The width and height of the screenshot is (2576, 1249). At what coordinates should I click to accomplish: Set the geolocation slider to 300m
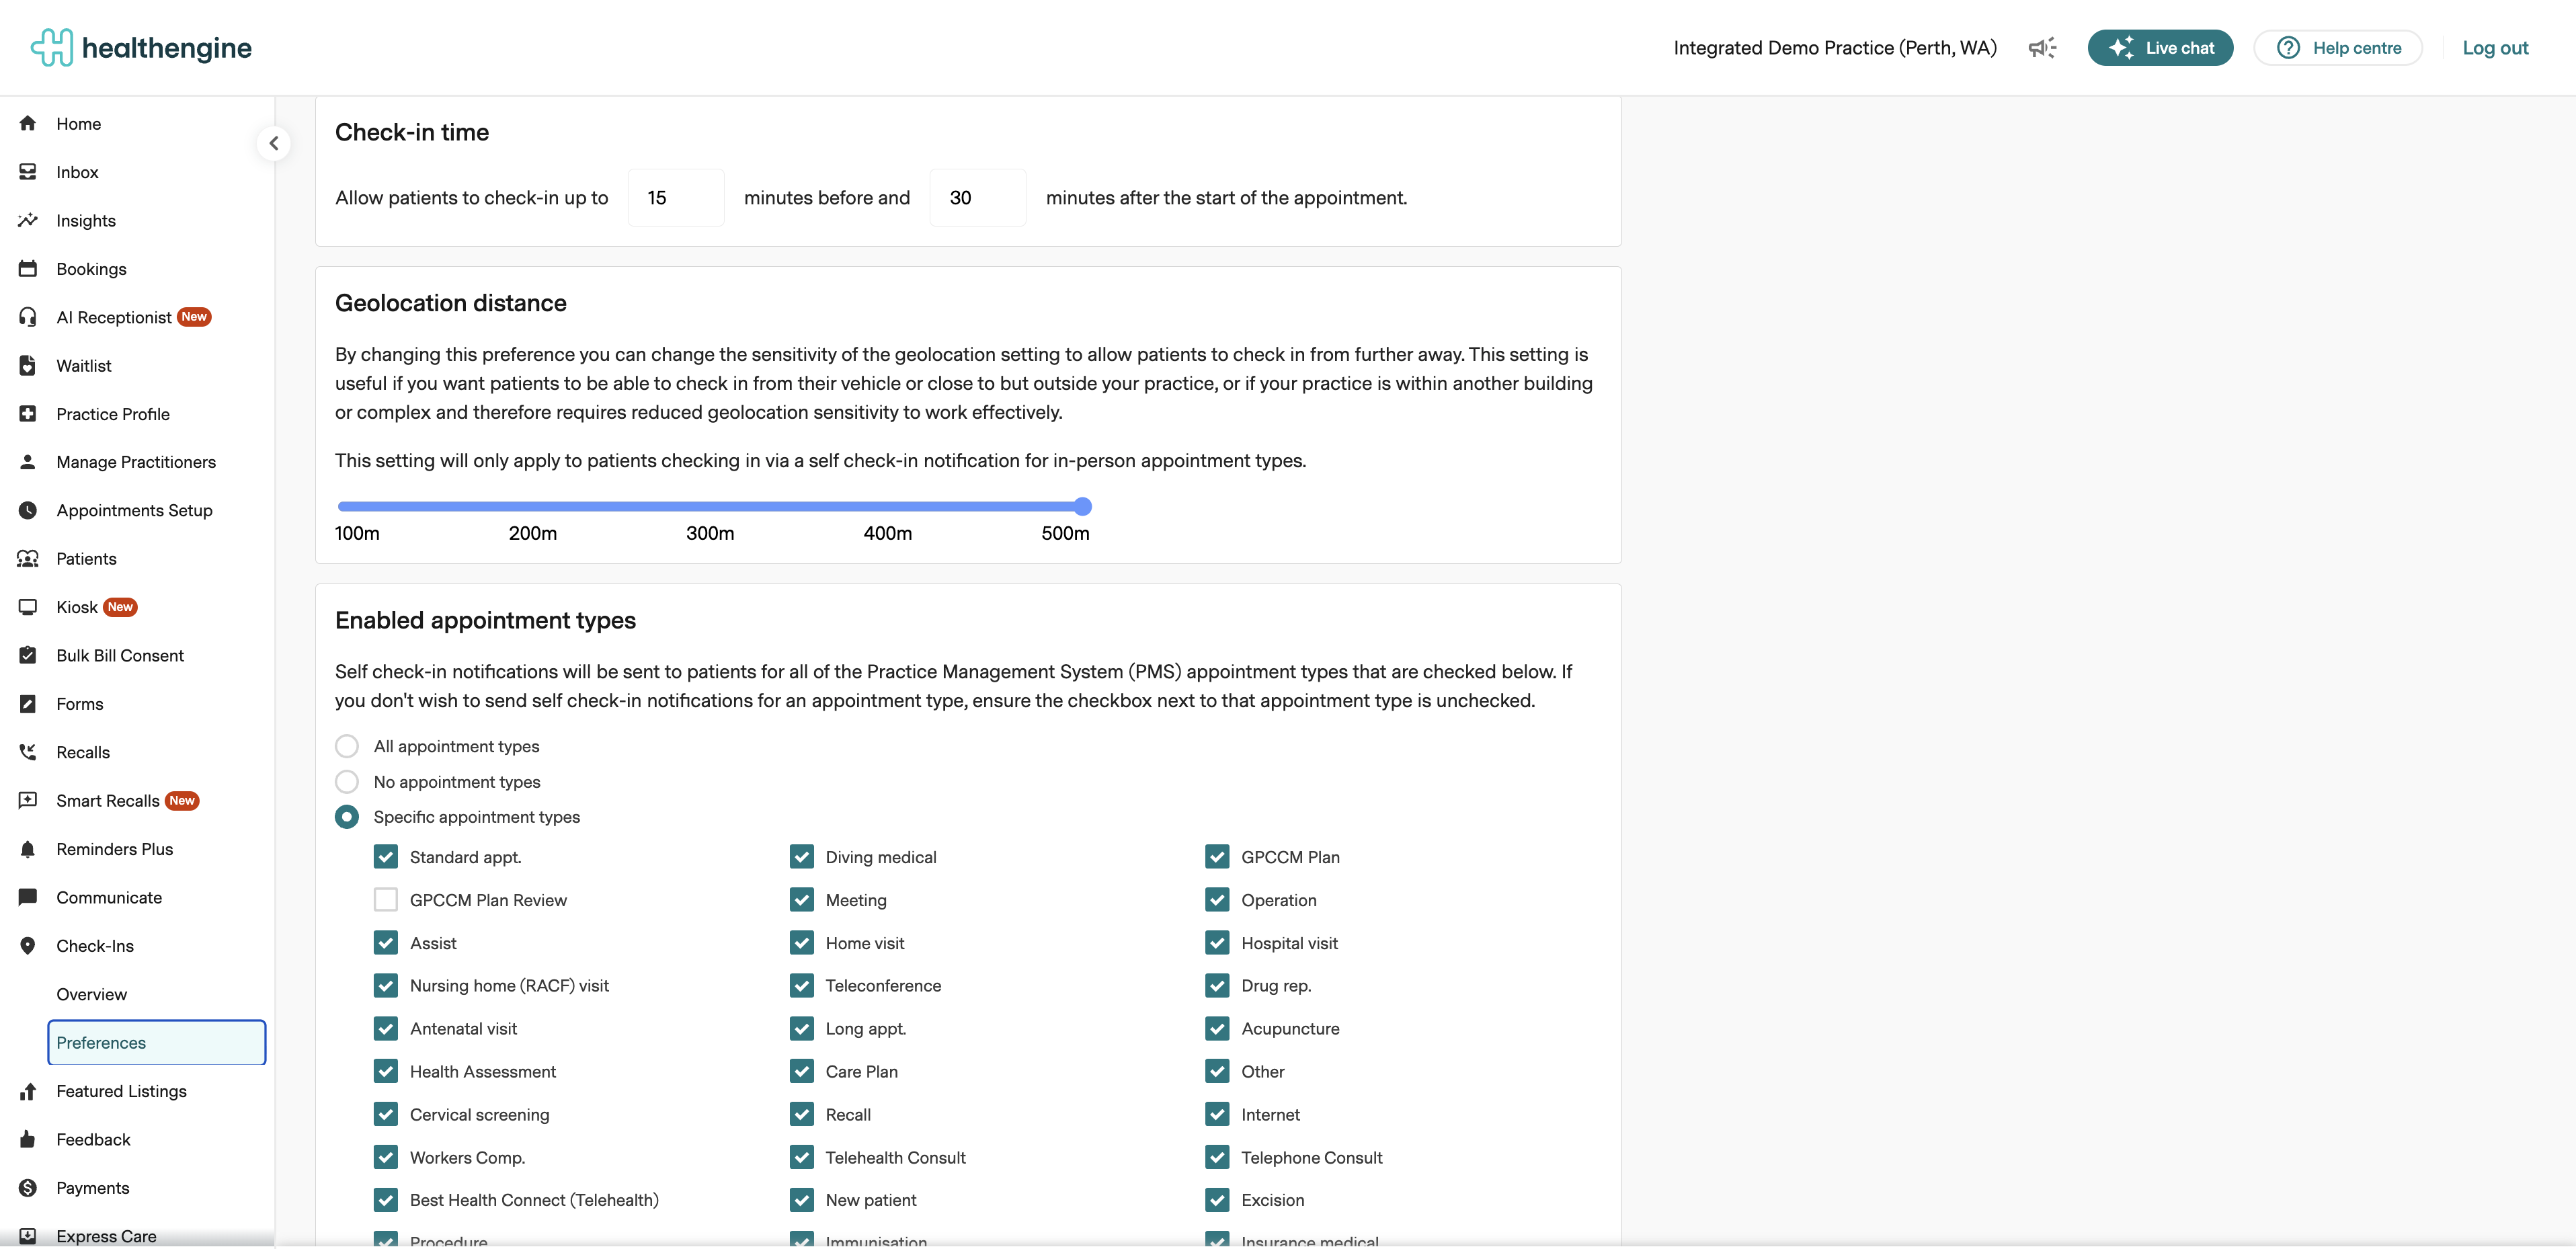coord(710,507)
